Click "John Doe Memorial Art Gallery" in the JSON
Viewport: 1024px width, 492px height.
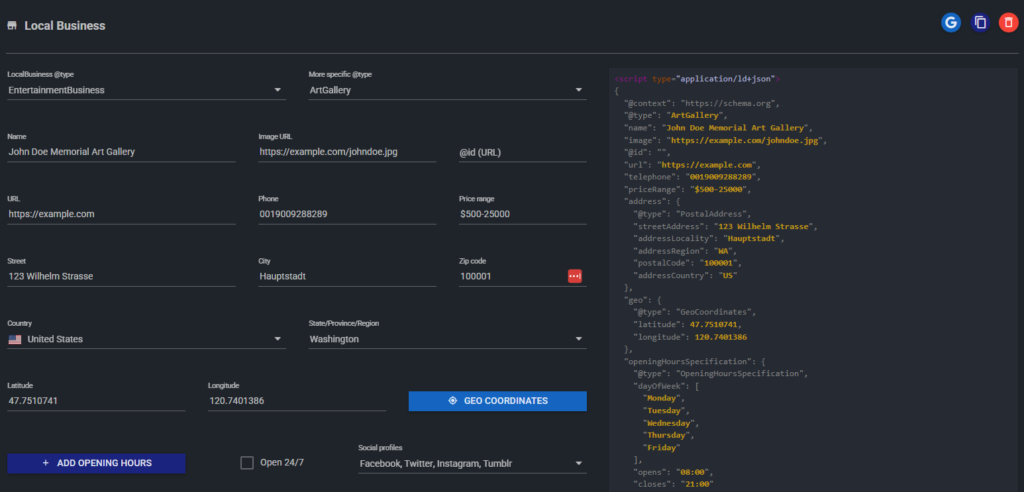735,128
